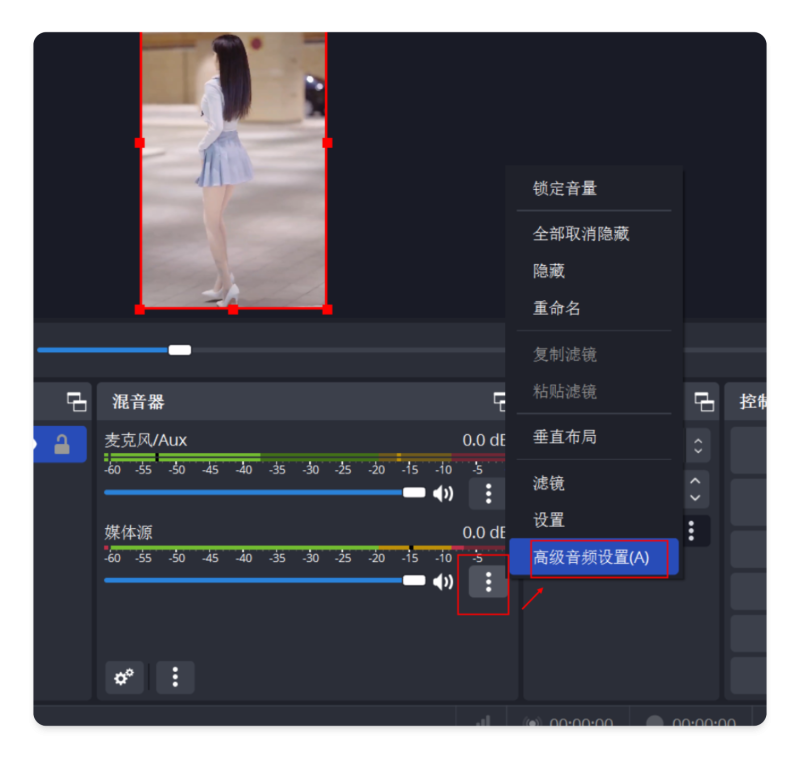Click the mixer bottom toolbar three-dot menu

pos(175,677)
